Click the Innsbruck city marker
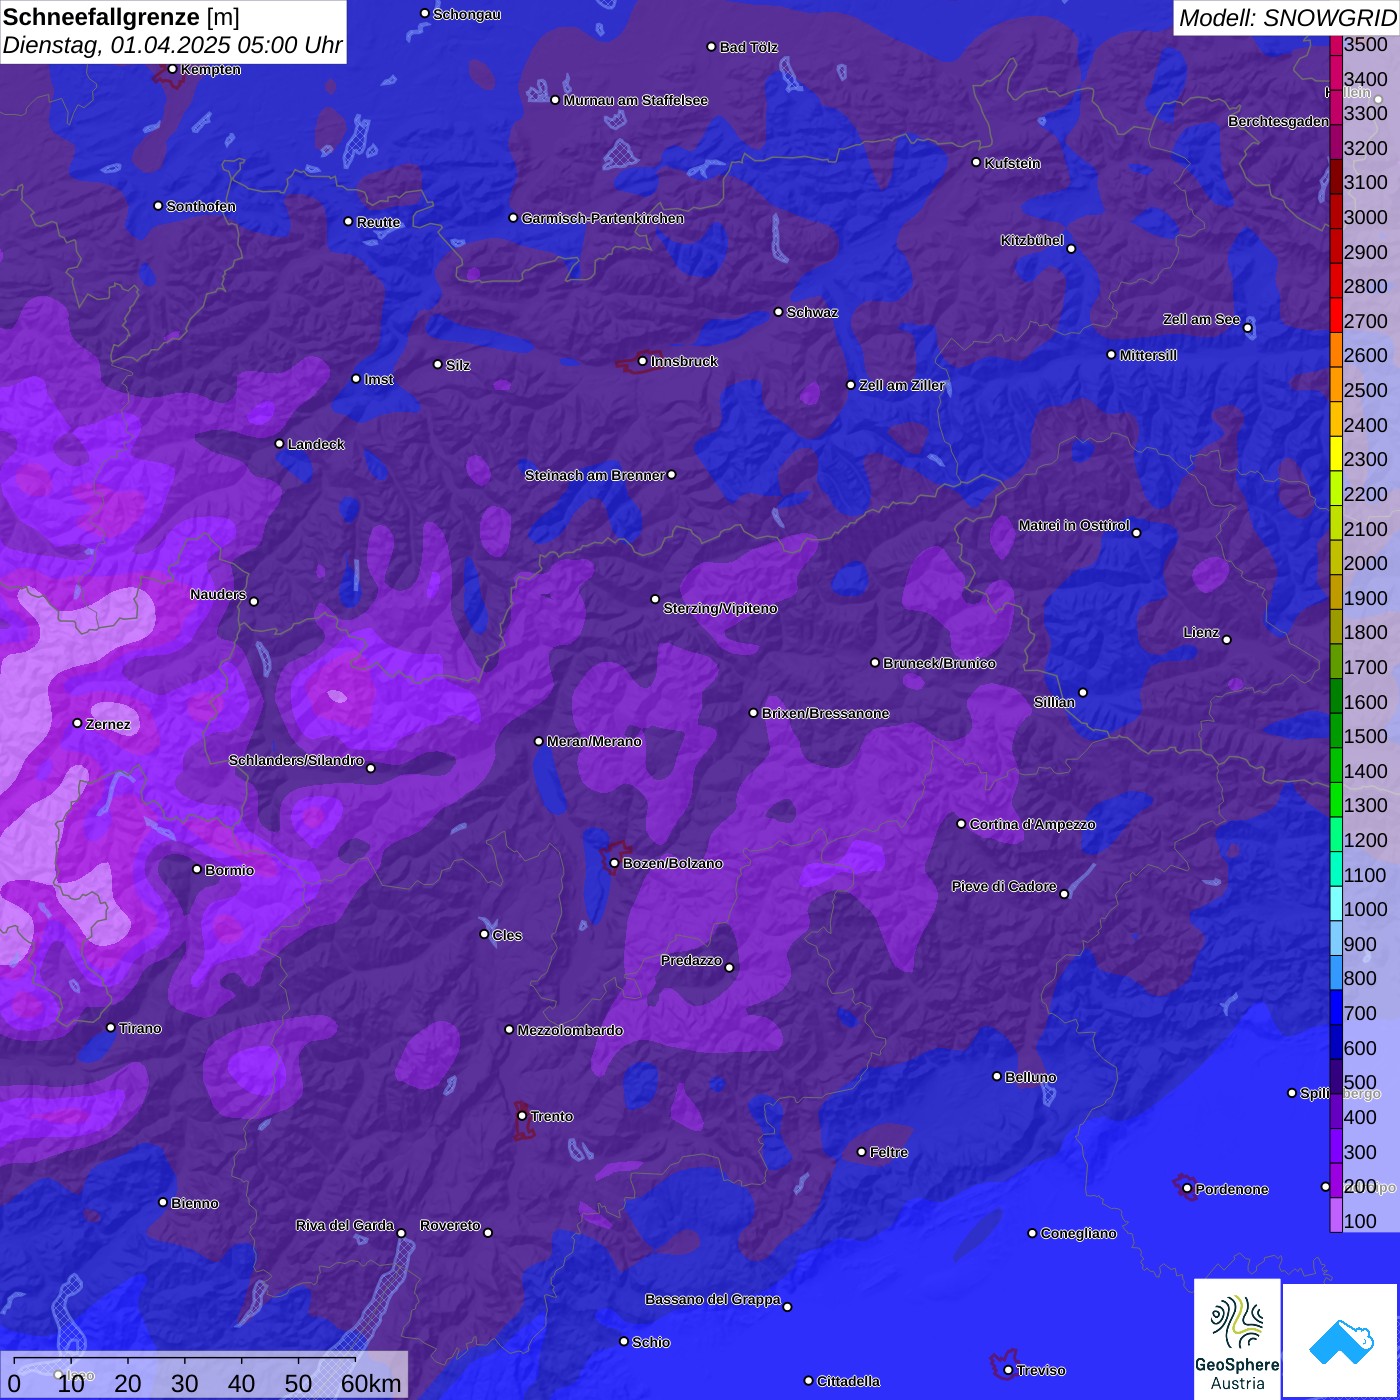Screen dimensions: 1400x1400 (x=643, y=361)
